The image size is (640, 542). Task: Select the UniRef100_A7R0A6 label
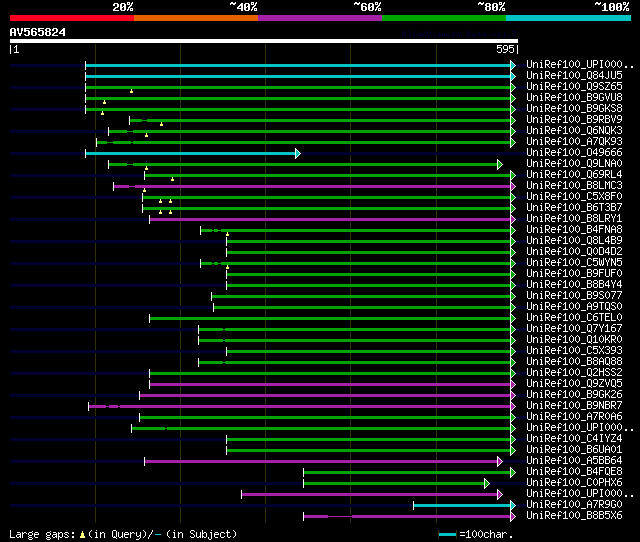click(574, 417)
